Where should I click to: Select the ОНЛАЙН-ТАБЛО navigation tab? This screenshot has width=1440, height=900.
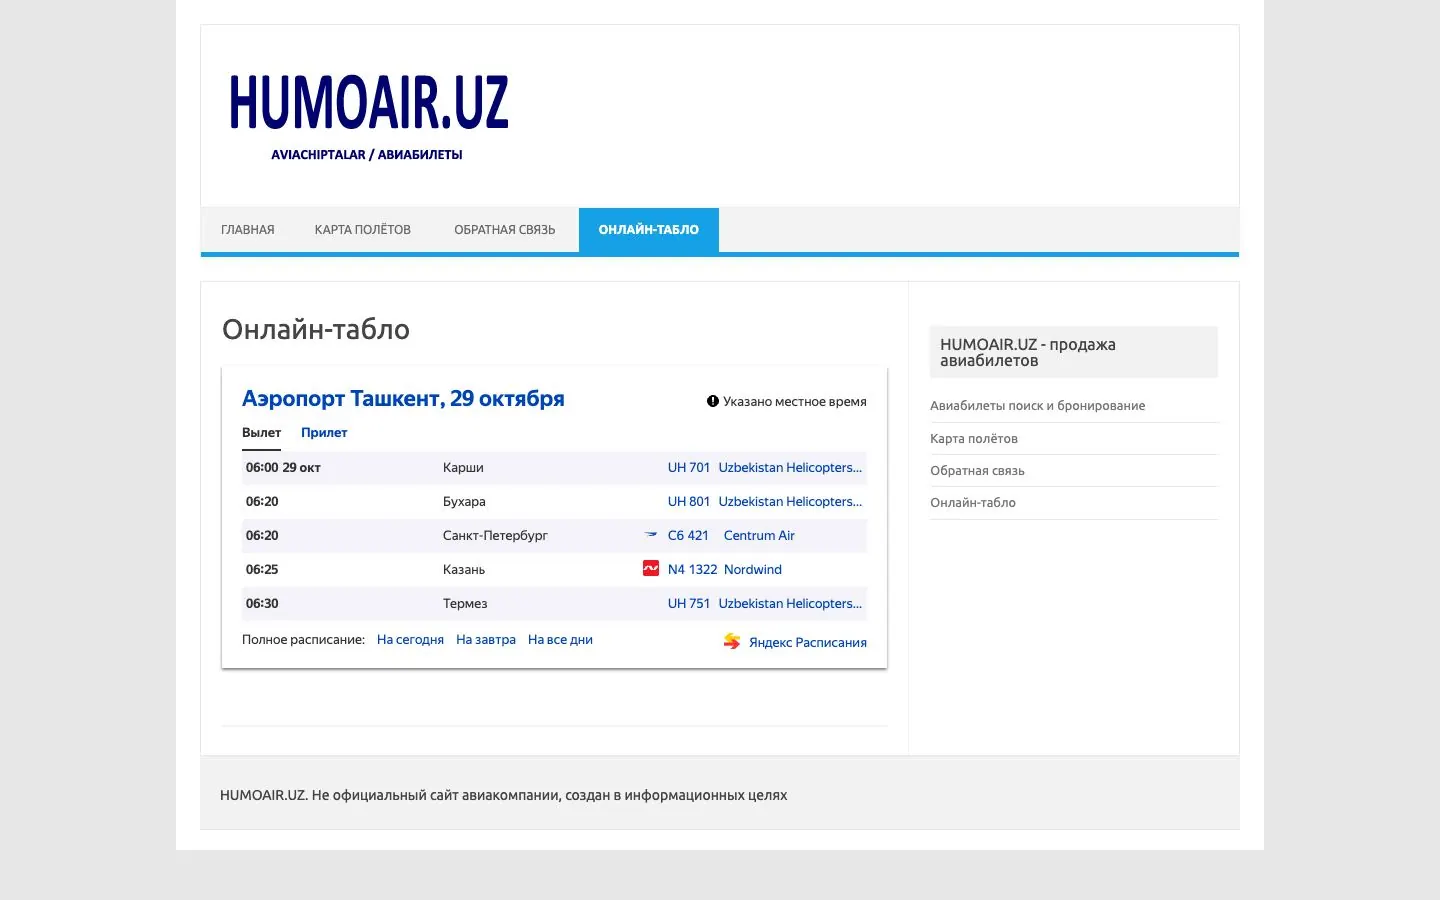649,230
